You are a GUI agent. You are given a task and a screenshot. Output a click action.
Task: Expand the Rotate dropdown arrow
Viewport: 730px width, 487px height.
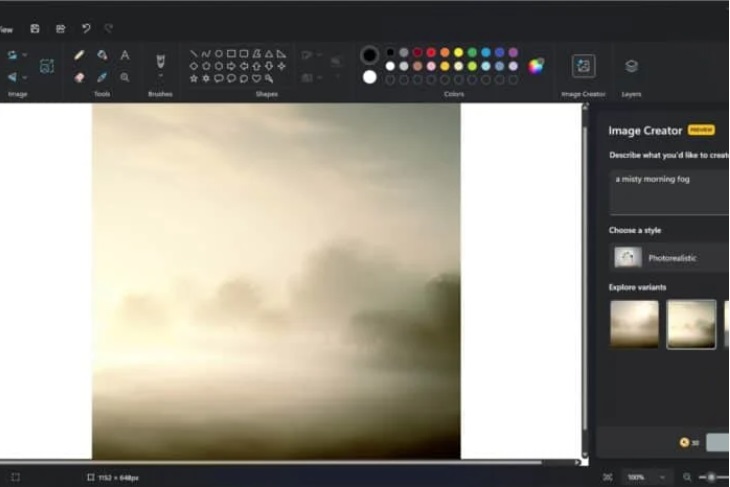[25, 55]
